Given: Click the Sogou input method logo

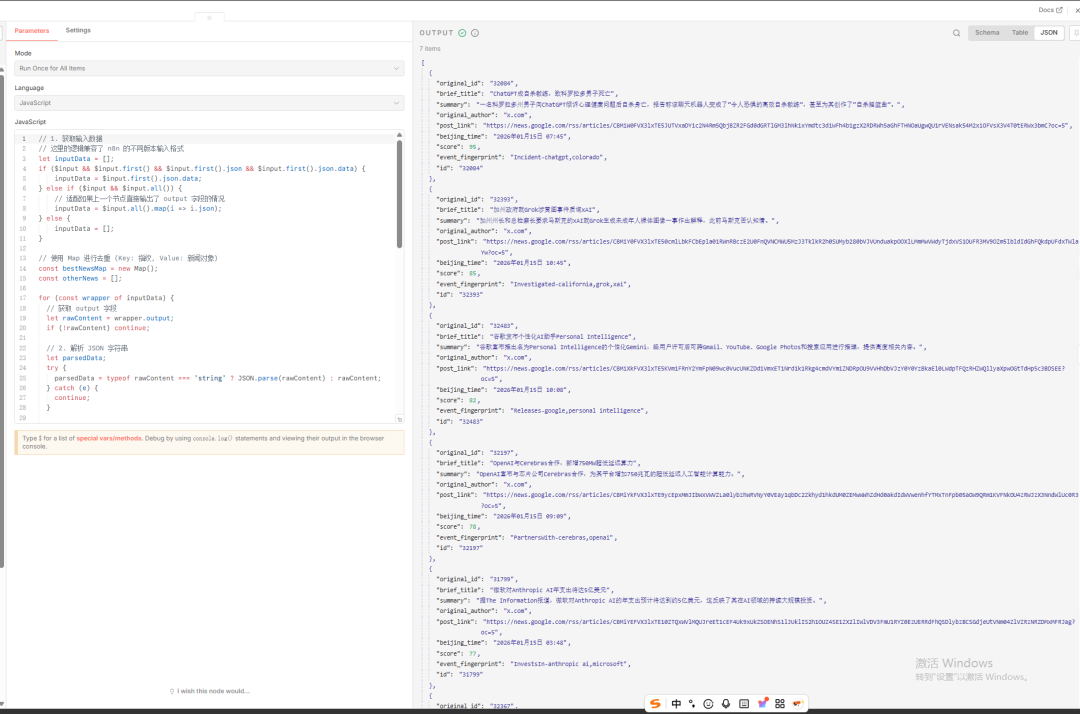Looking at the screenshot, I should coord(656,704).
